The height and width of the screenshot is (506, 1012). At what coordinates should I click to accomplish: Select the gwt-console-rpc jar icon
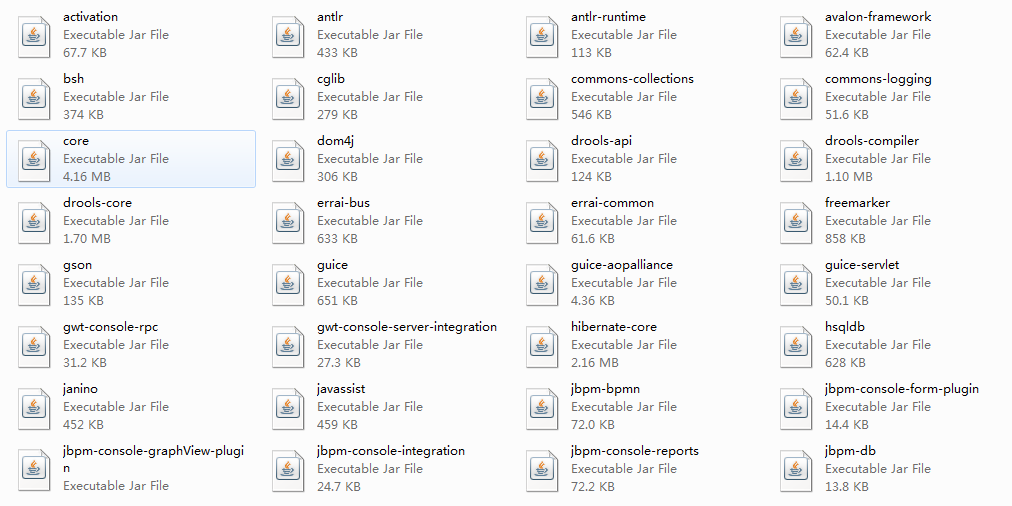tap(34, 346)
